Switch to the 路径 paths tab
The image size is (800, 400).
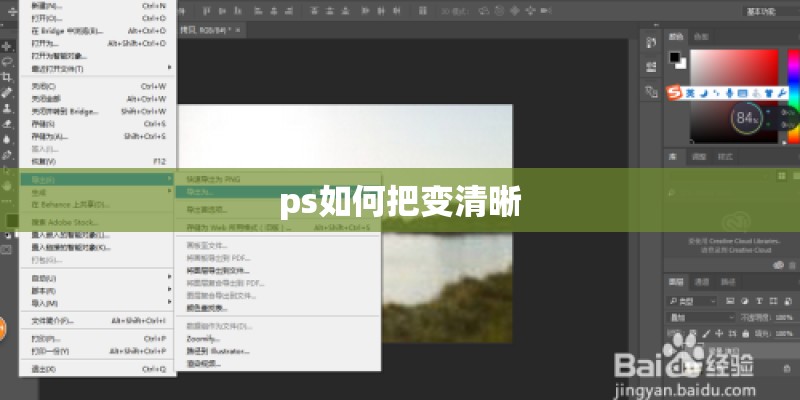728,282
